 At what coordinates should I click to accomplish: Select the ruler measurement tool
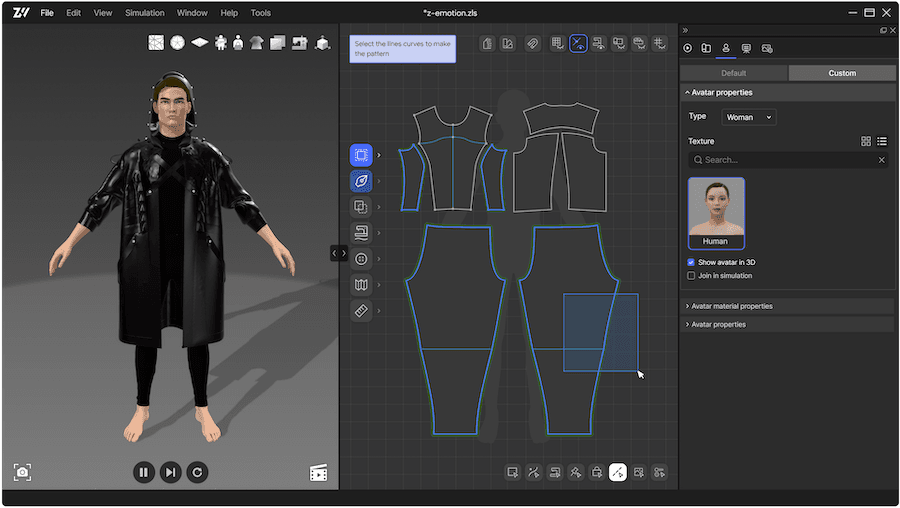pos(361,311)
